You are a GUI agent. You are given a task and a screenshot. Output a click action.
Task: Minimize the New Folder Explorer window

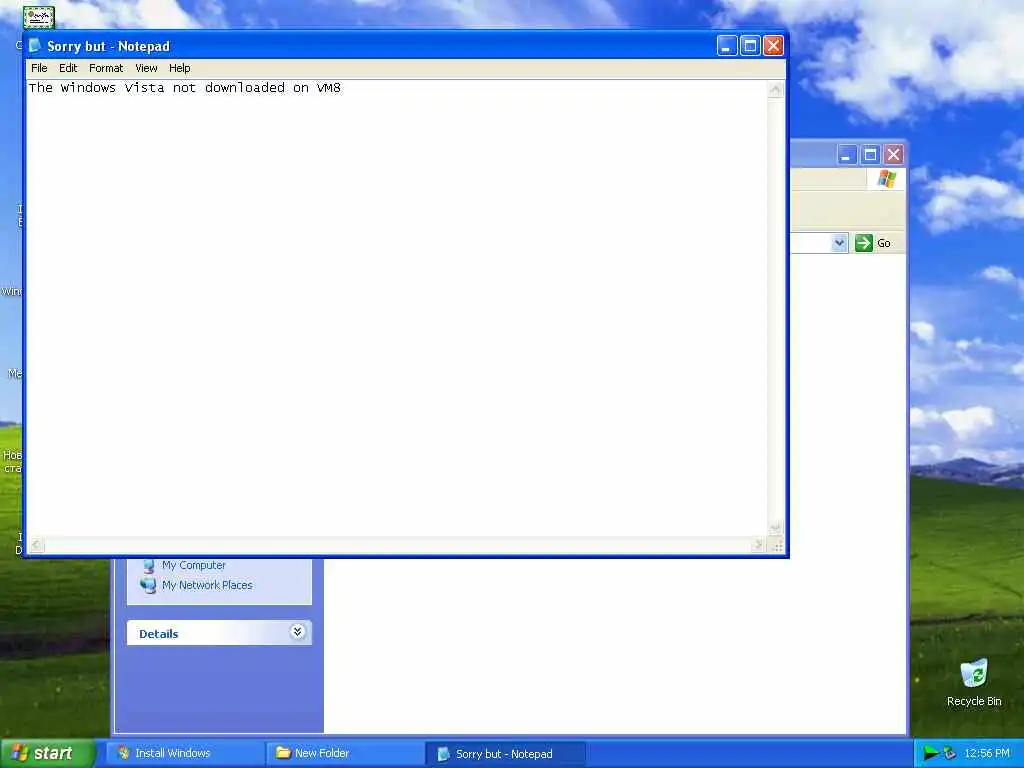pos(847,155)
